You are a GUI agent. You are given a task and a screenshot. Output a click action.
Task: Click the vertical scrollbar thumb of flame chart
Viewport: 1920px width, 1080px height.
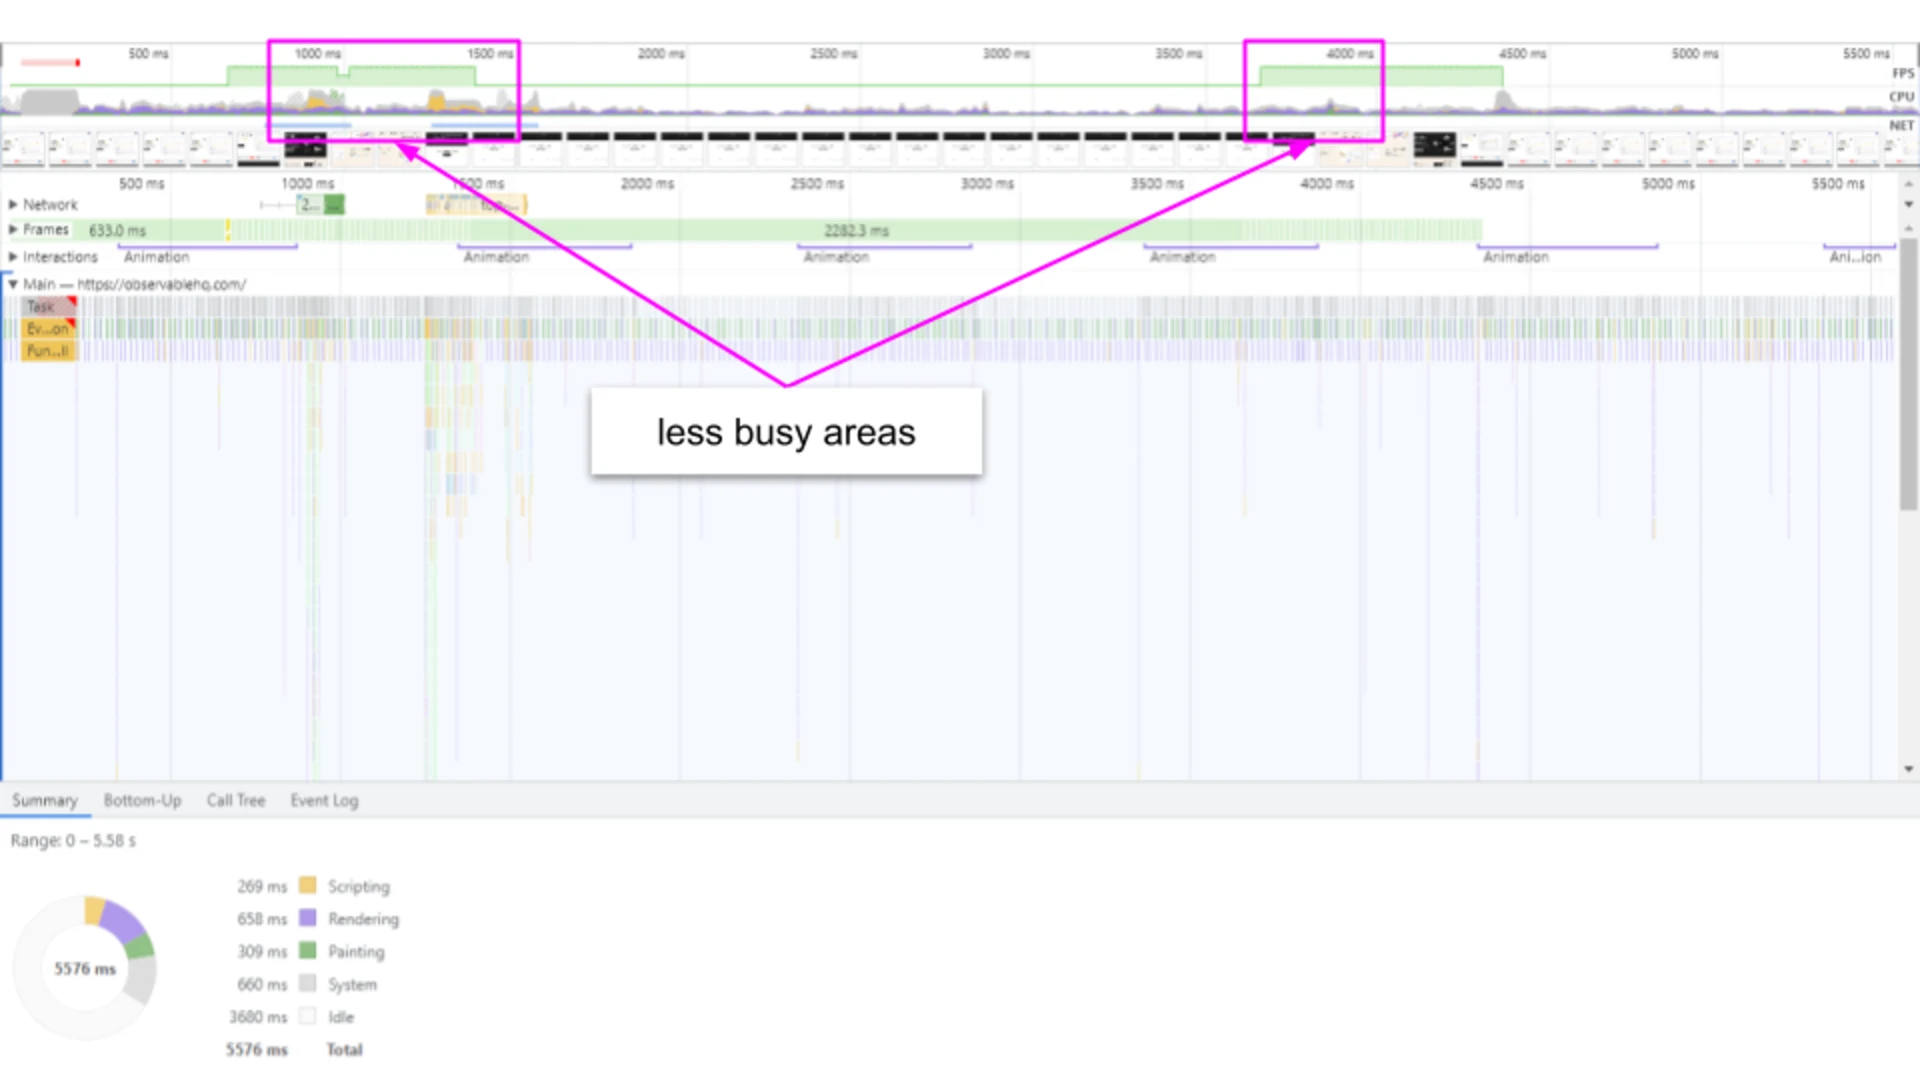coord(1908,375)
